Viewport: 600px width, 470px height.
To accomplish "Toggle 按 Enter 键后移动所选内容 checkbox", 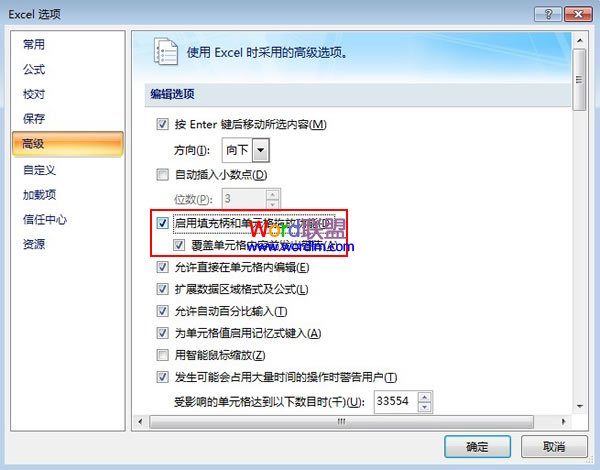I will 163,124.
